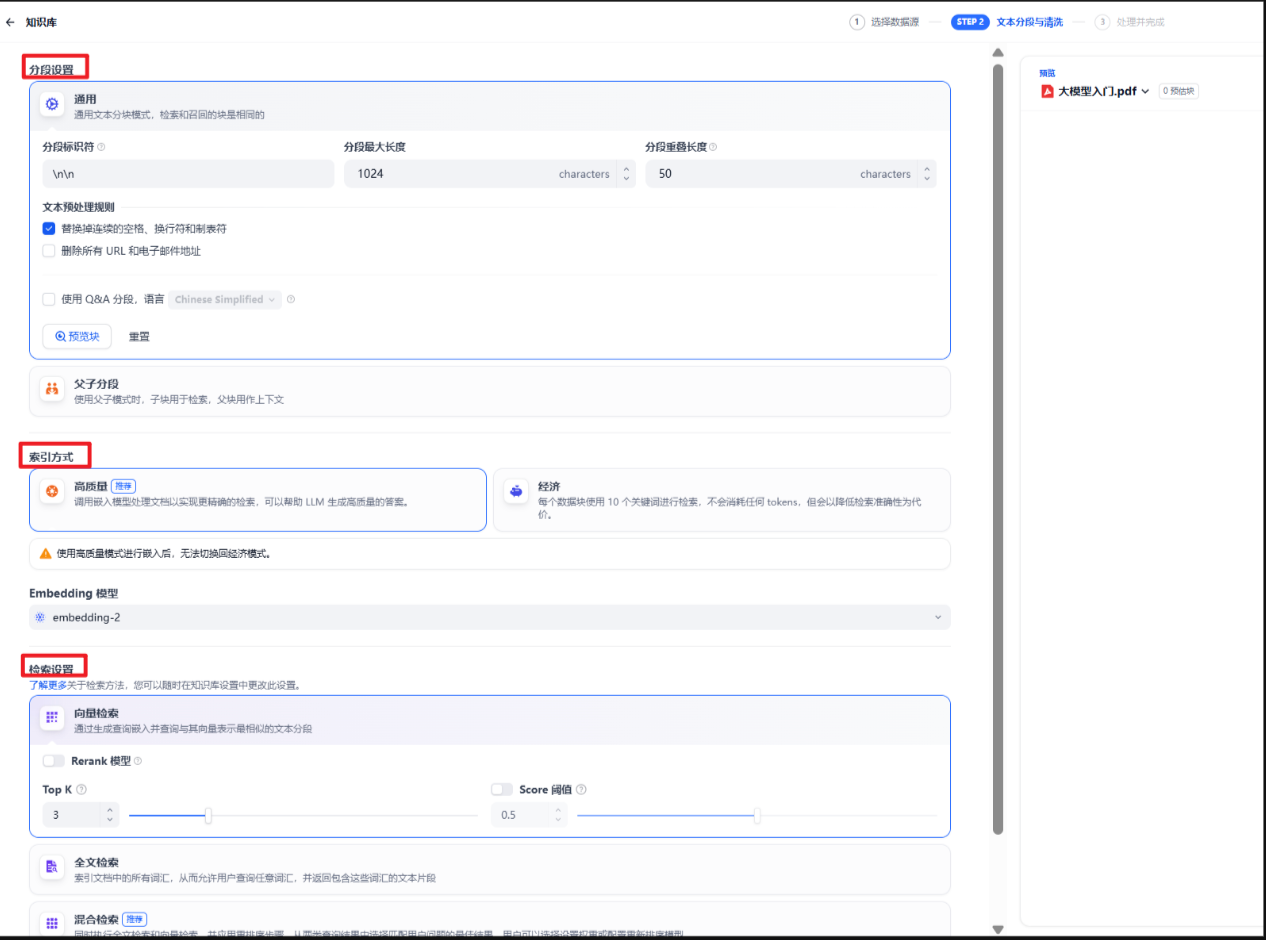Image resolution: width=1266 pixels, height=940 pixels.
Task: Click the Top K stepper arrows
Action: (109, 815)
